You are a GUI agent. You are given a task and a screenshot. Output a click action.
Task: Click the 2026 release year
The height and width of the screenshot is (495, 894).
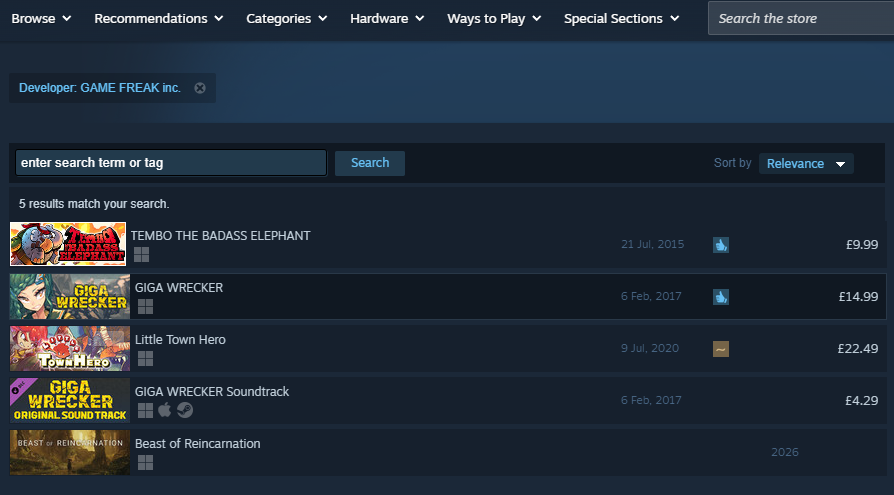click(x=785, y=452)
